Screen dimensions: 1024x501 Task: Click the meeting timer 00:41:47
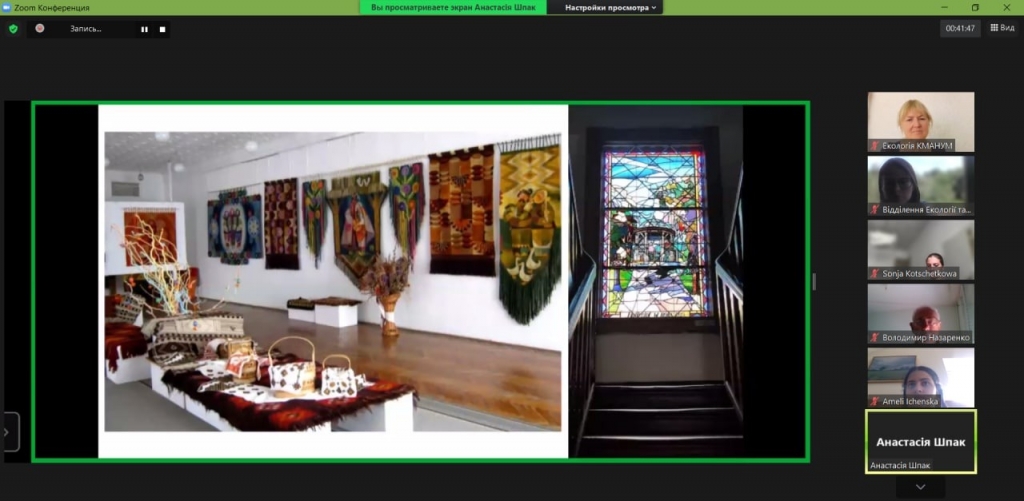click(960, 28)
